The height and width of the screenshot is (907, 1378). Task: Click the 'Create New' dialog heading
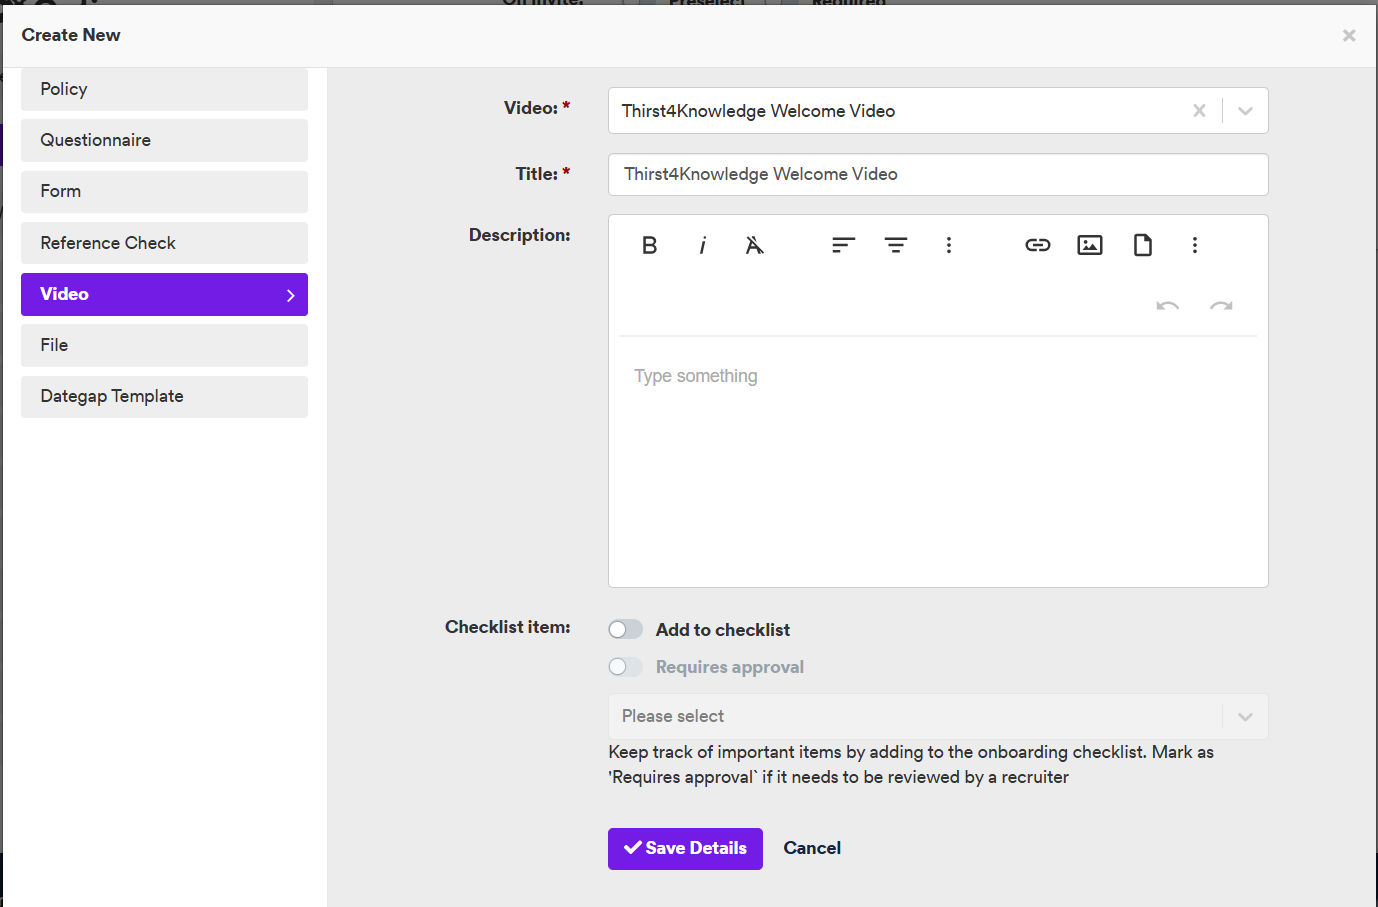coord(71,35)
